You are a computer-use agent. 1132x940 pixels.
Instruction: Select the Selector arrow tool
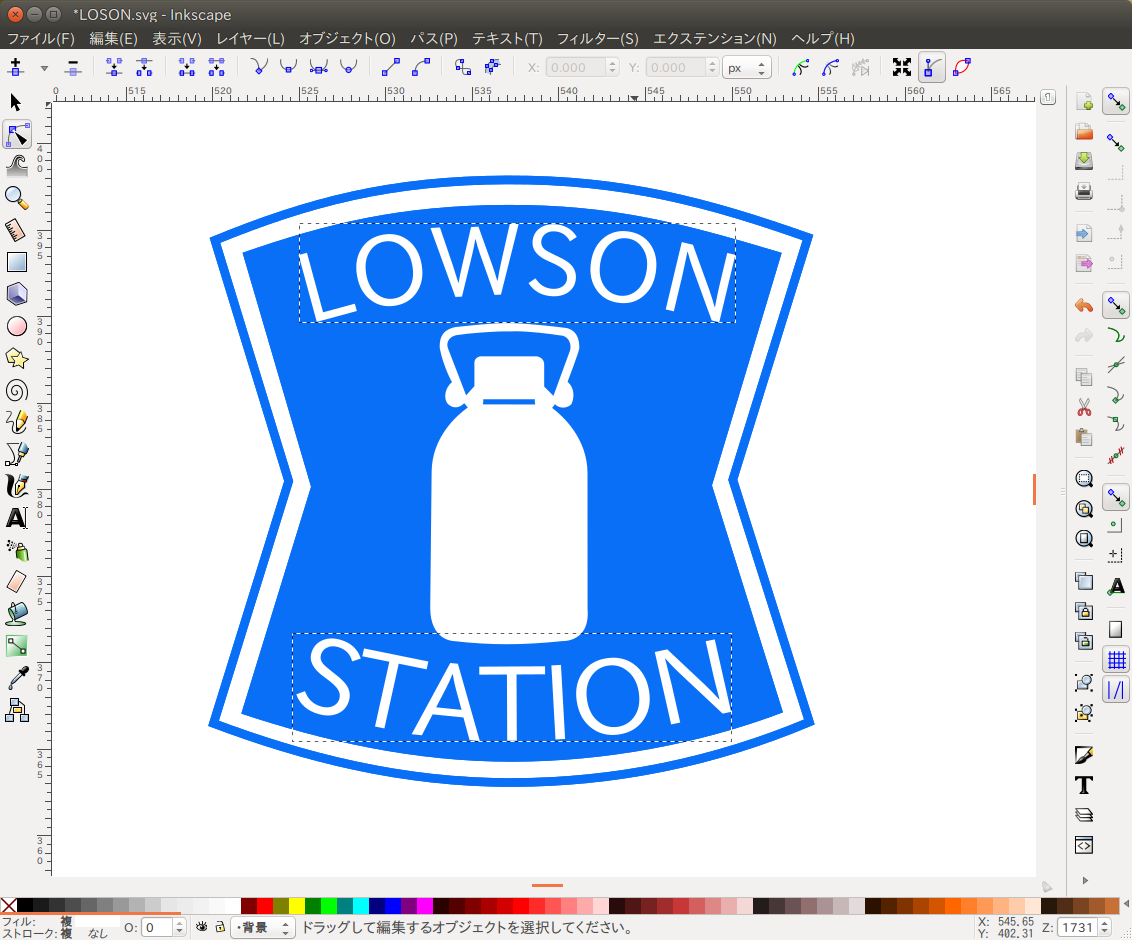(x=16, y=103)
